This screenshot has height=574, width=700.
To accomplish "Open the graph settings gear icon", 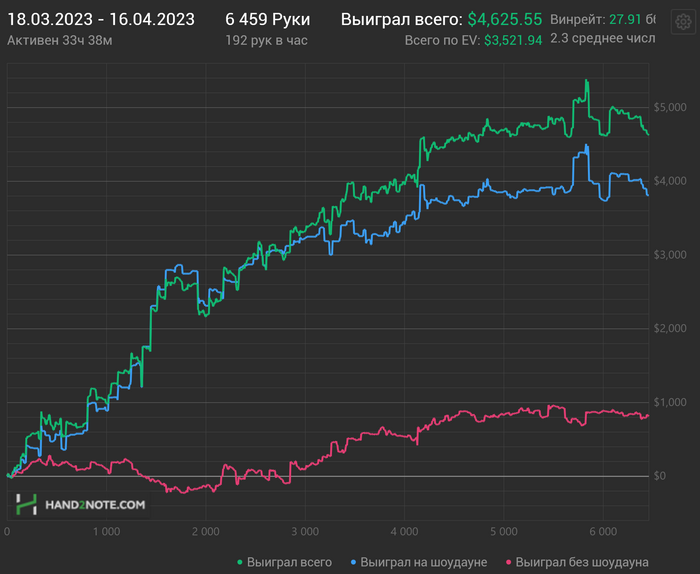I will point(683,22).
